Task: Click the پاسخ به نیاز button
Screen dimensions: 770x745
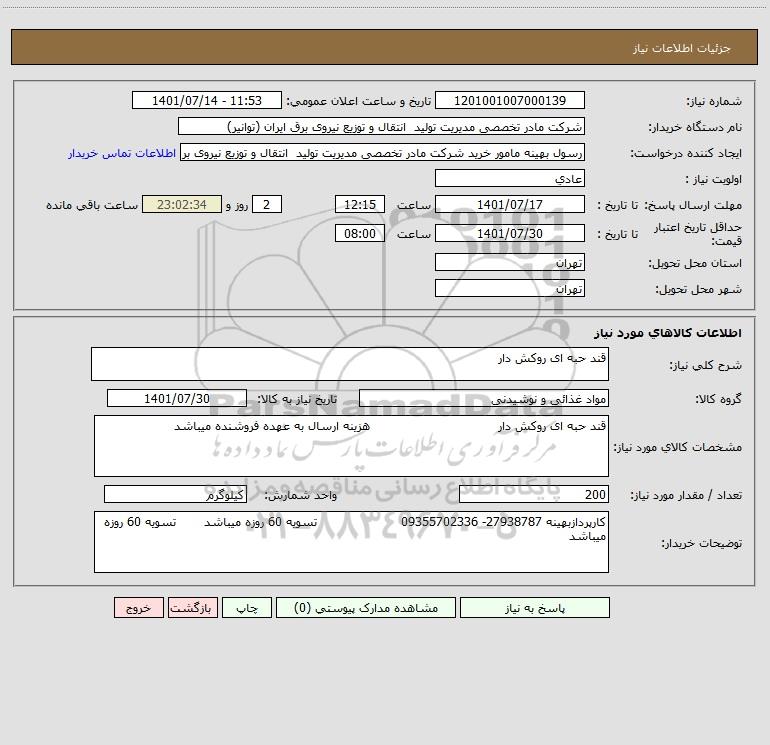Action: tap(534, 608)
